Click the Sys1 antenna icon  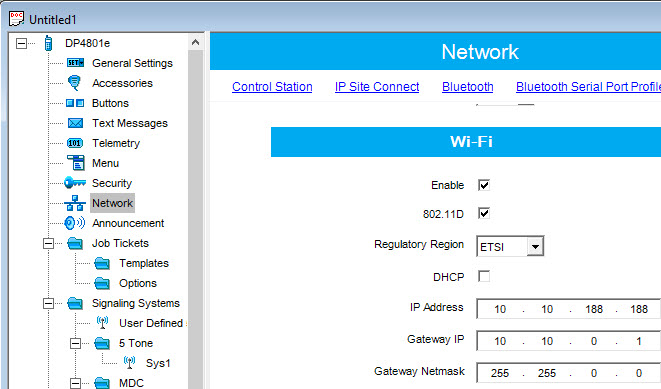tap(129, 363)
